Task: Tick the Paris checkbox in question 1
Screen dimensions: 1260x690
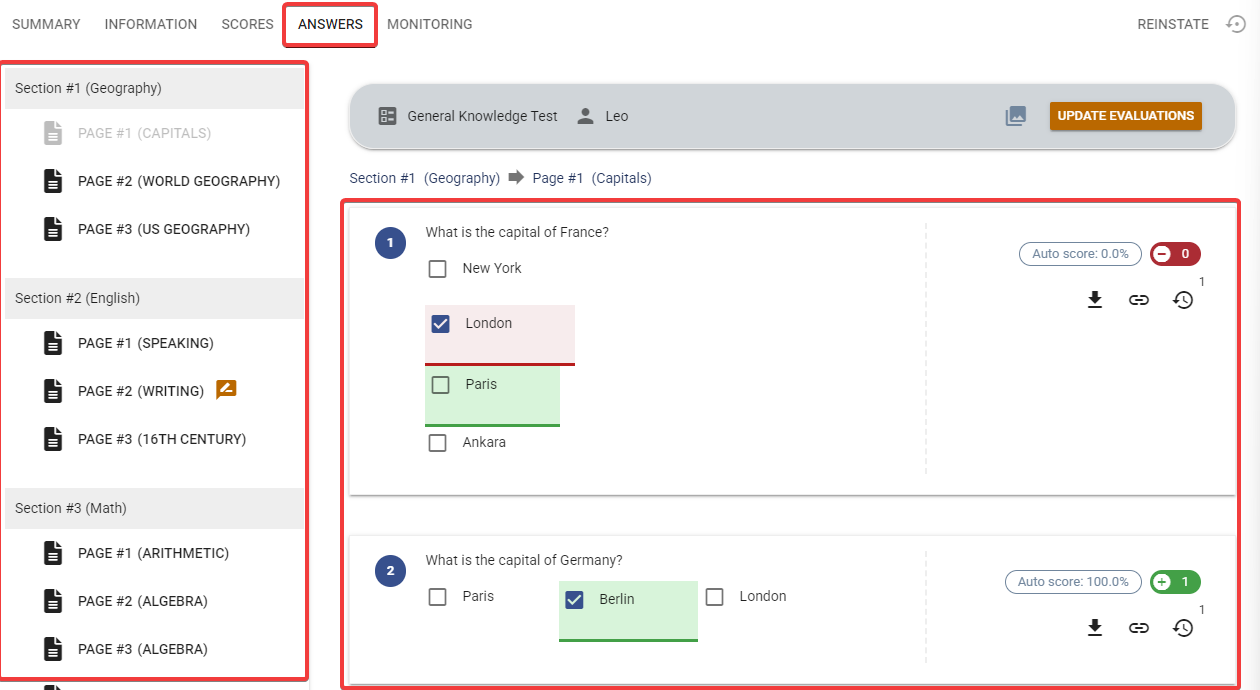Action: pos(440,385)
